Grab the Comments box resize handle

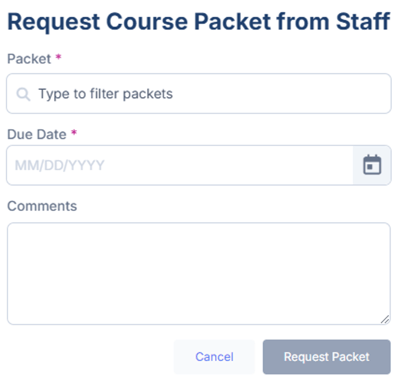coord(385,319)
